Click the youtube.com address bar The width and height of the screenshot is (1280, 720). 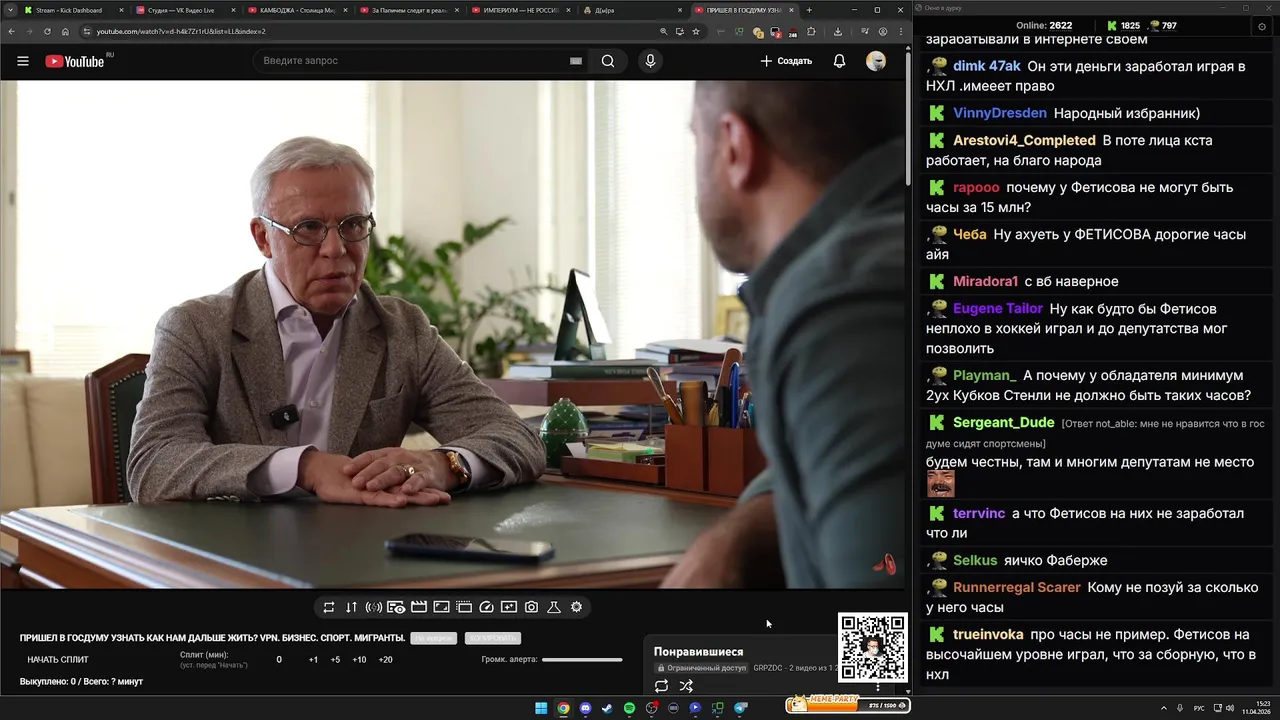[370, 31]
